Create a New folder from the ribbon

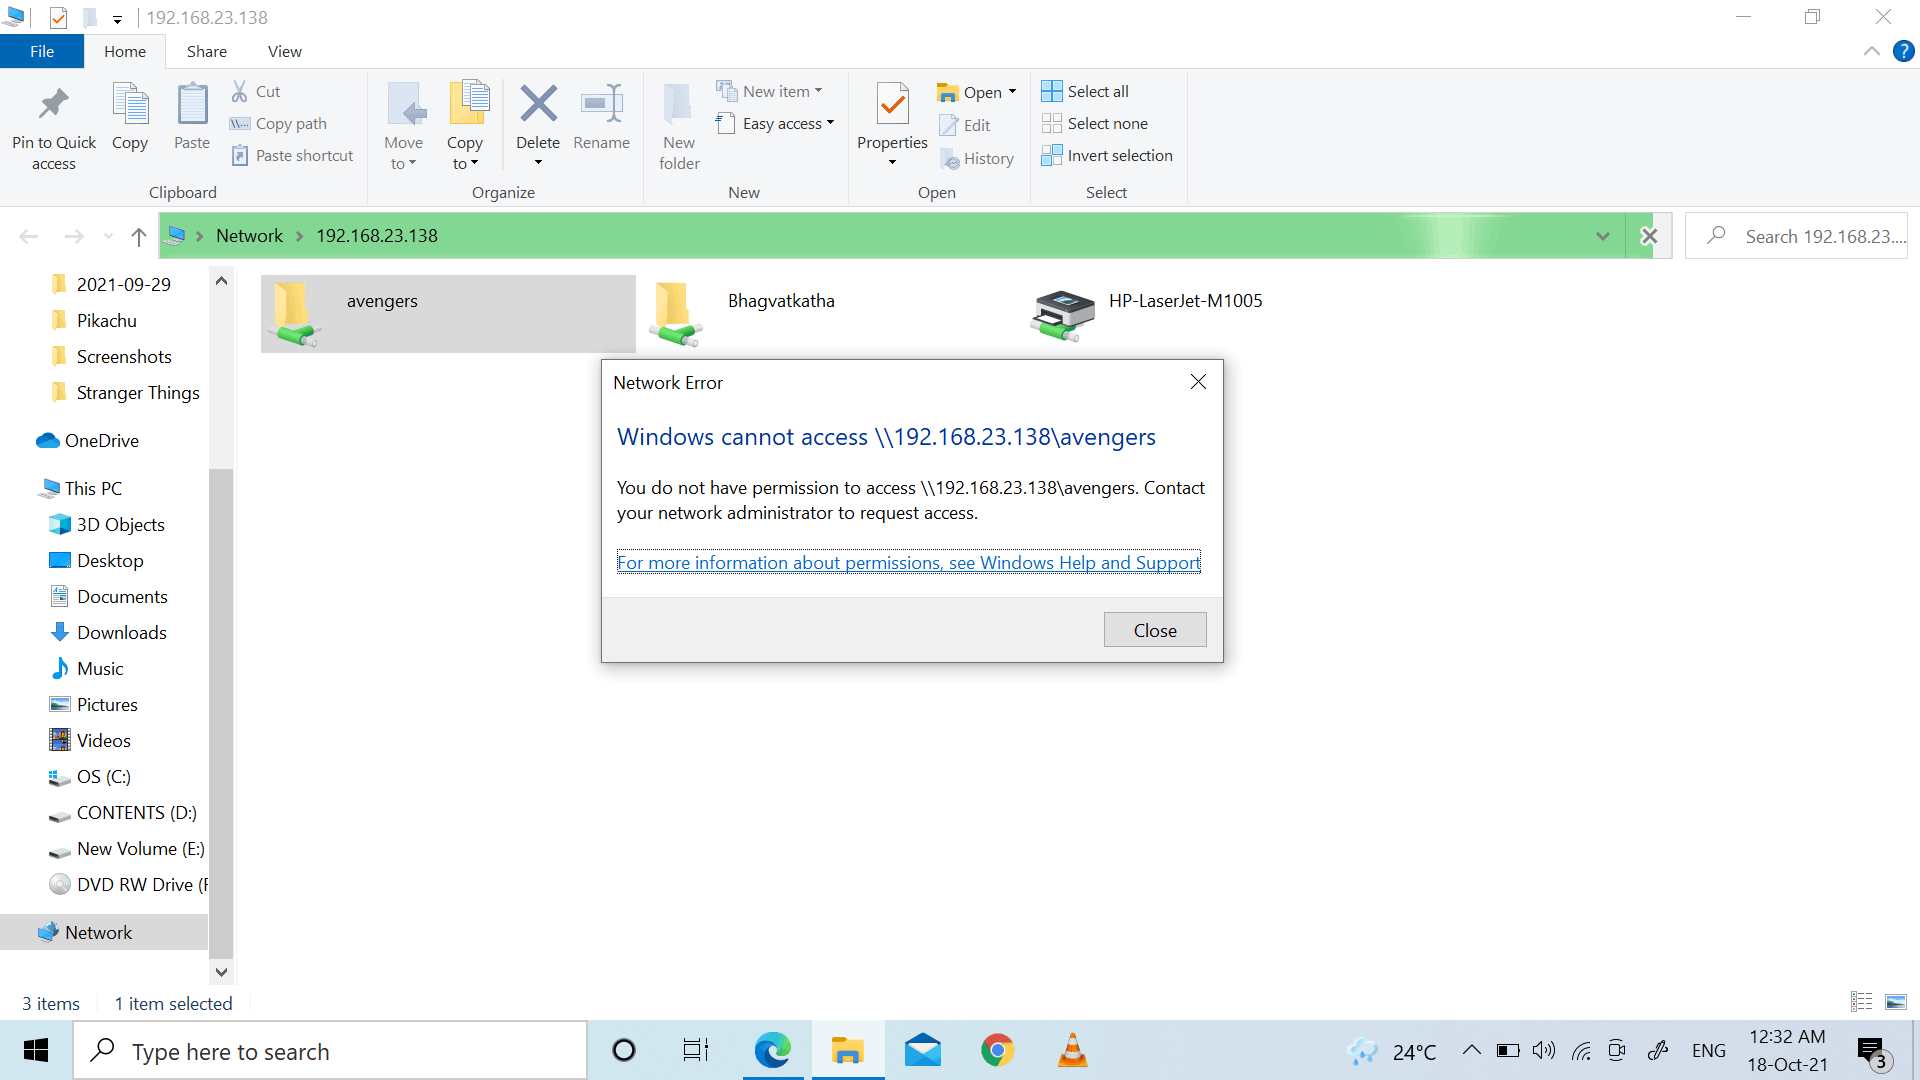click(679, 126)
